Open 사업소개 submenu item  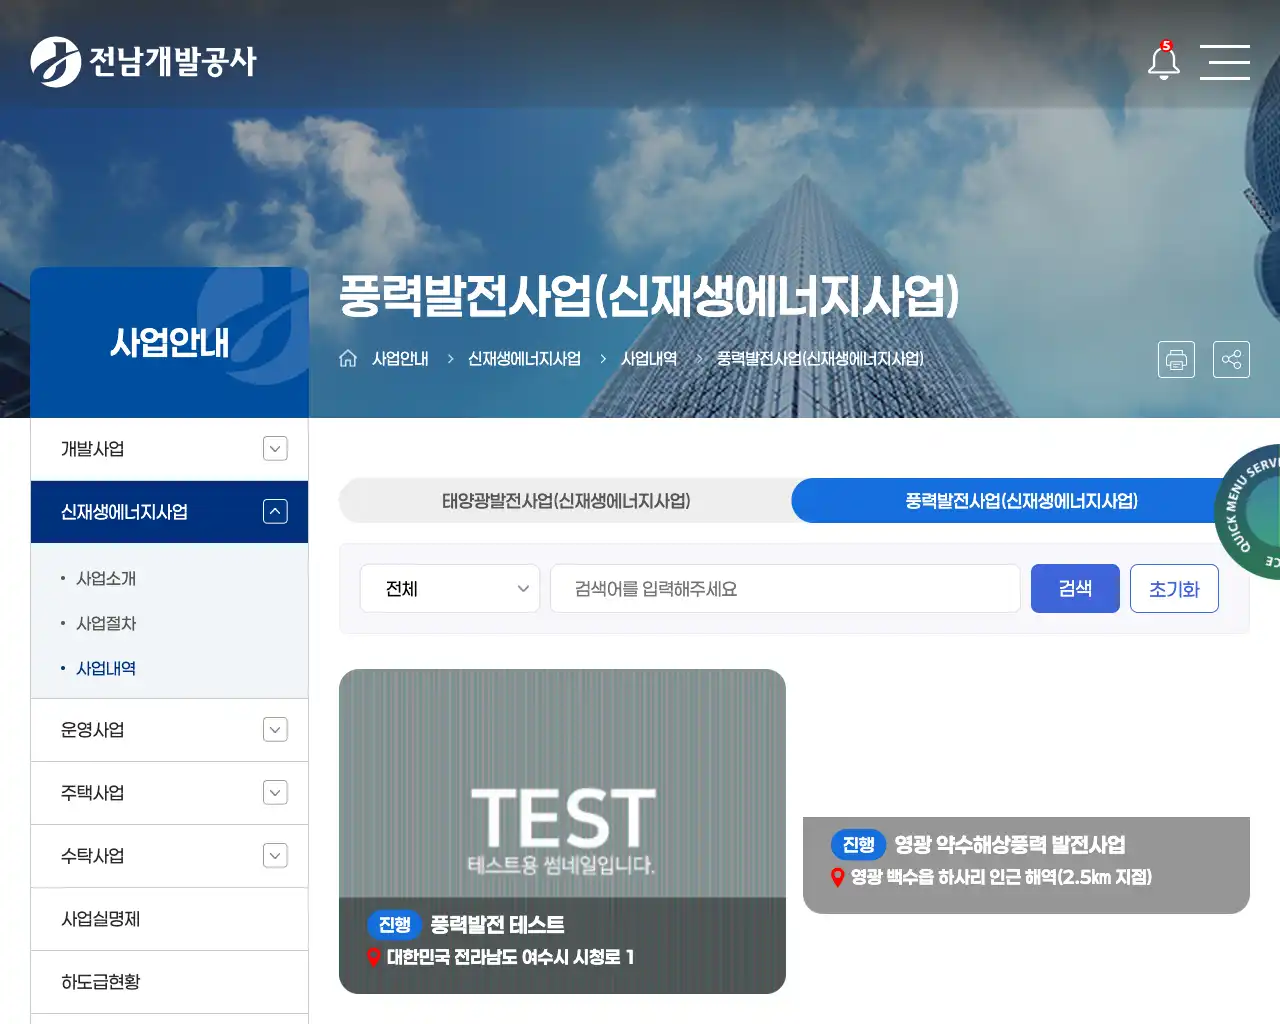pyautogui.click(x=106, y=578)
